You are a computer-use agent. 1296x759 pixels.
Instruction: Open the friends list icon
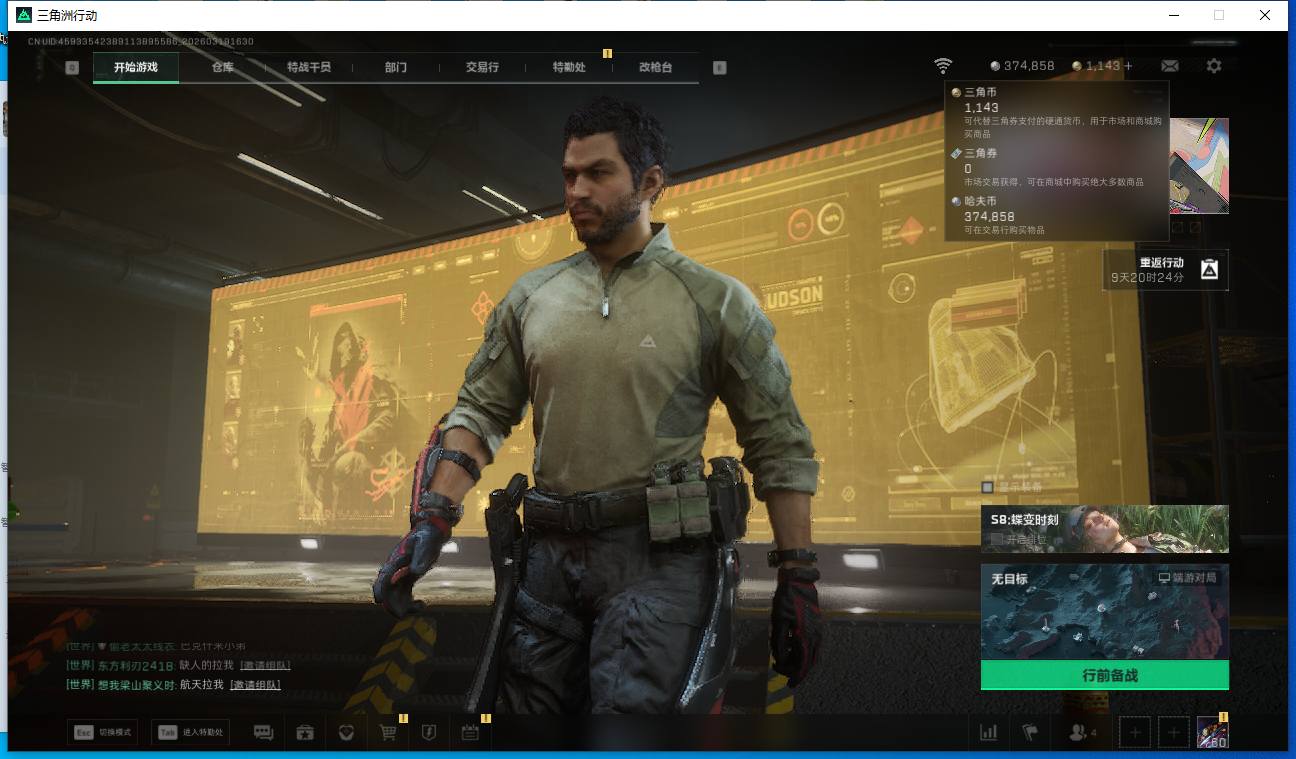click(x=1082, y=733)
